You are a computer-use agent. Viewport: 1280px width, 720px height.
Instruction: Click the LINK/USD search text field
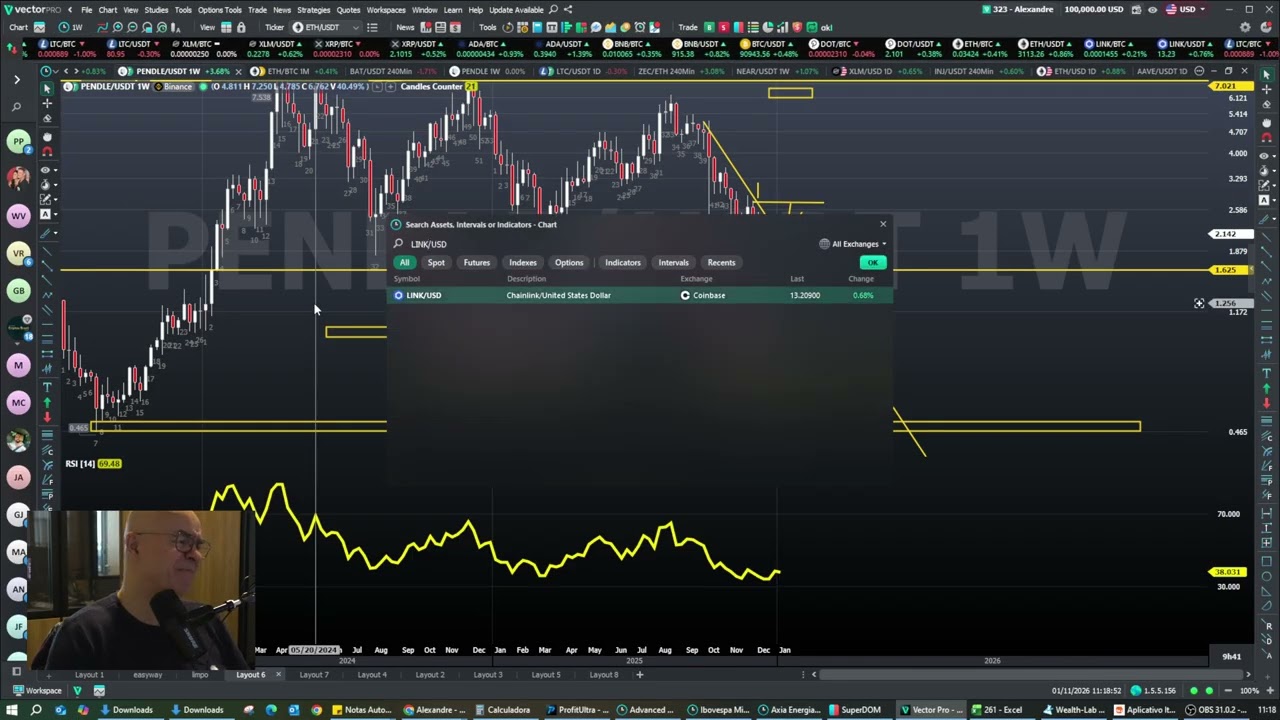(600, 244)
